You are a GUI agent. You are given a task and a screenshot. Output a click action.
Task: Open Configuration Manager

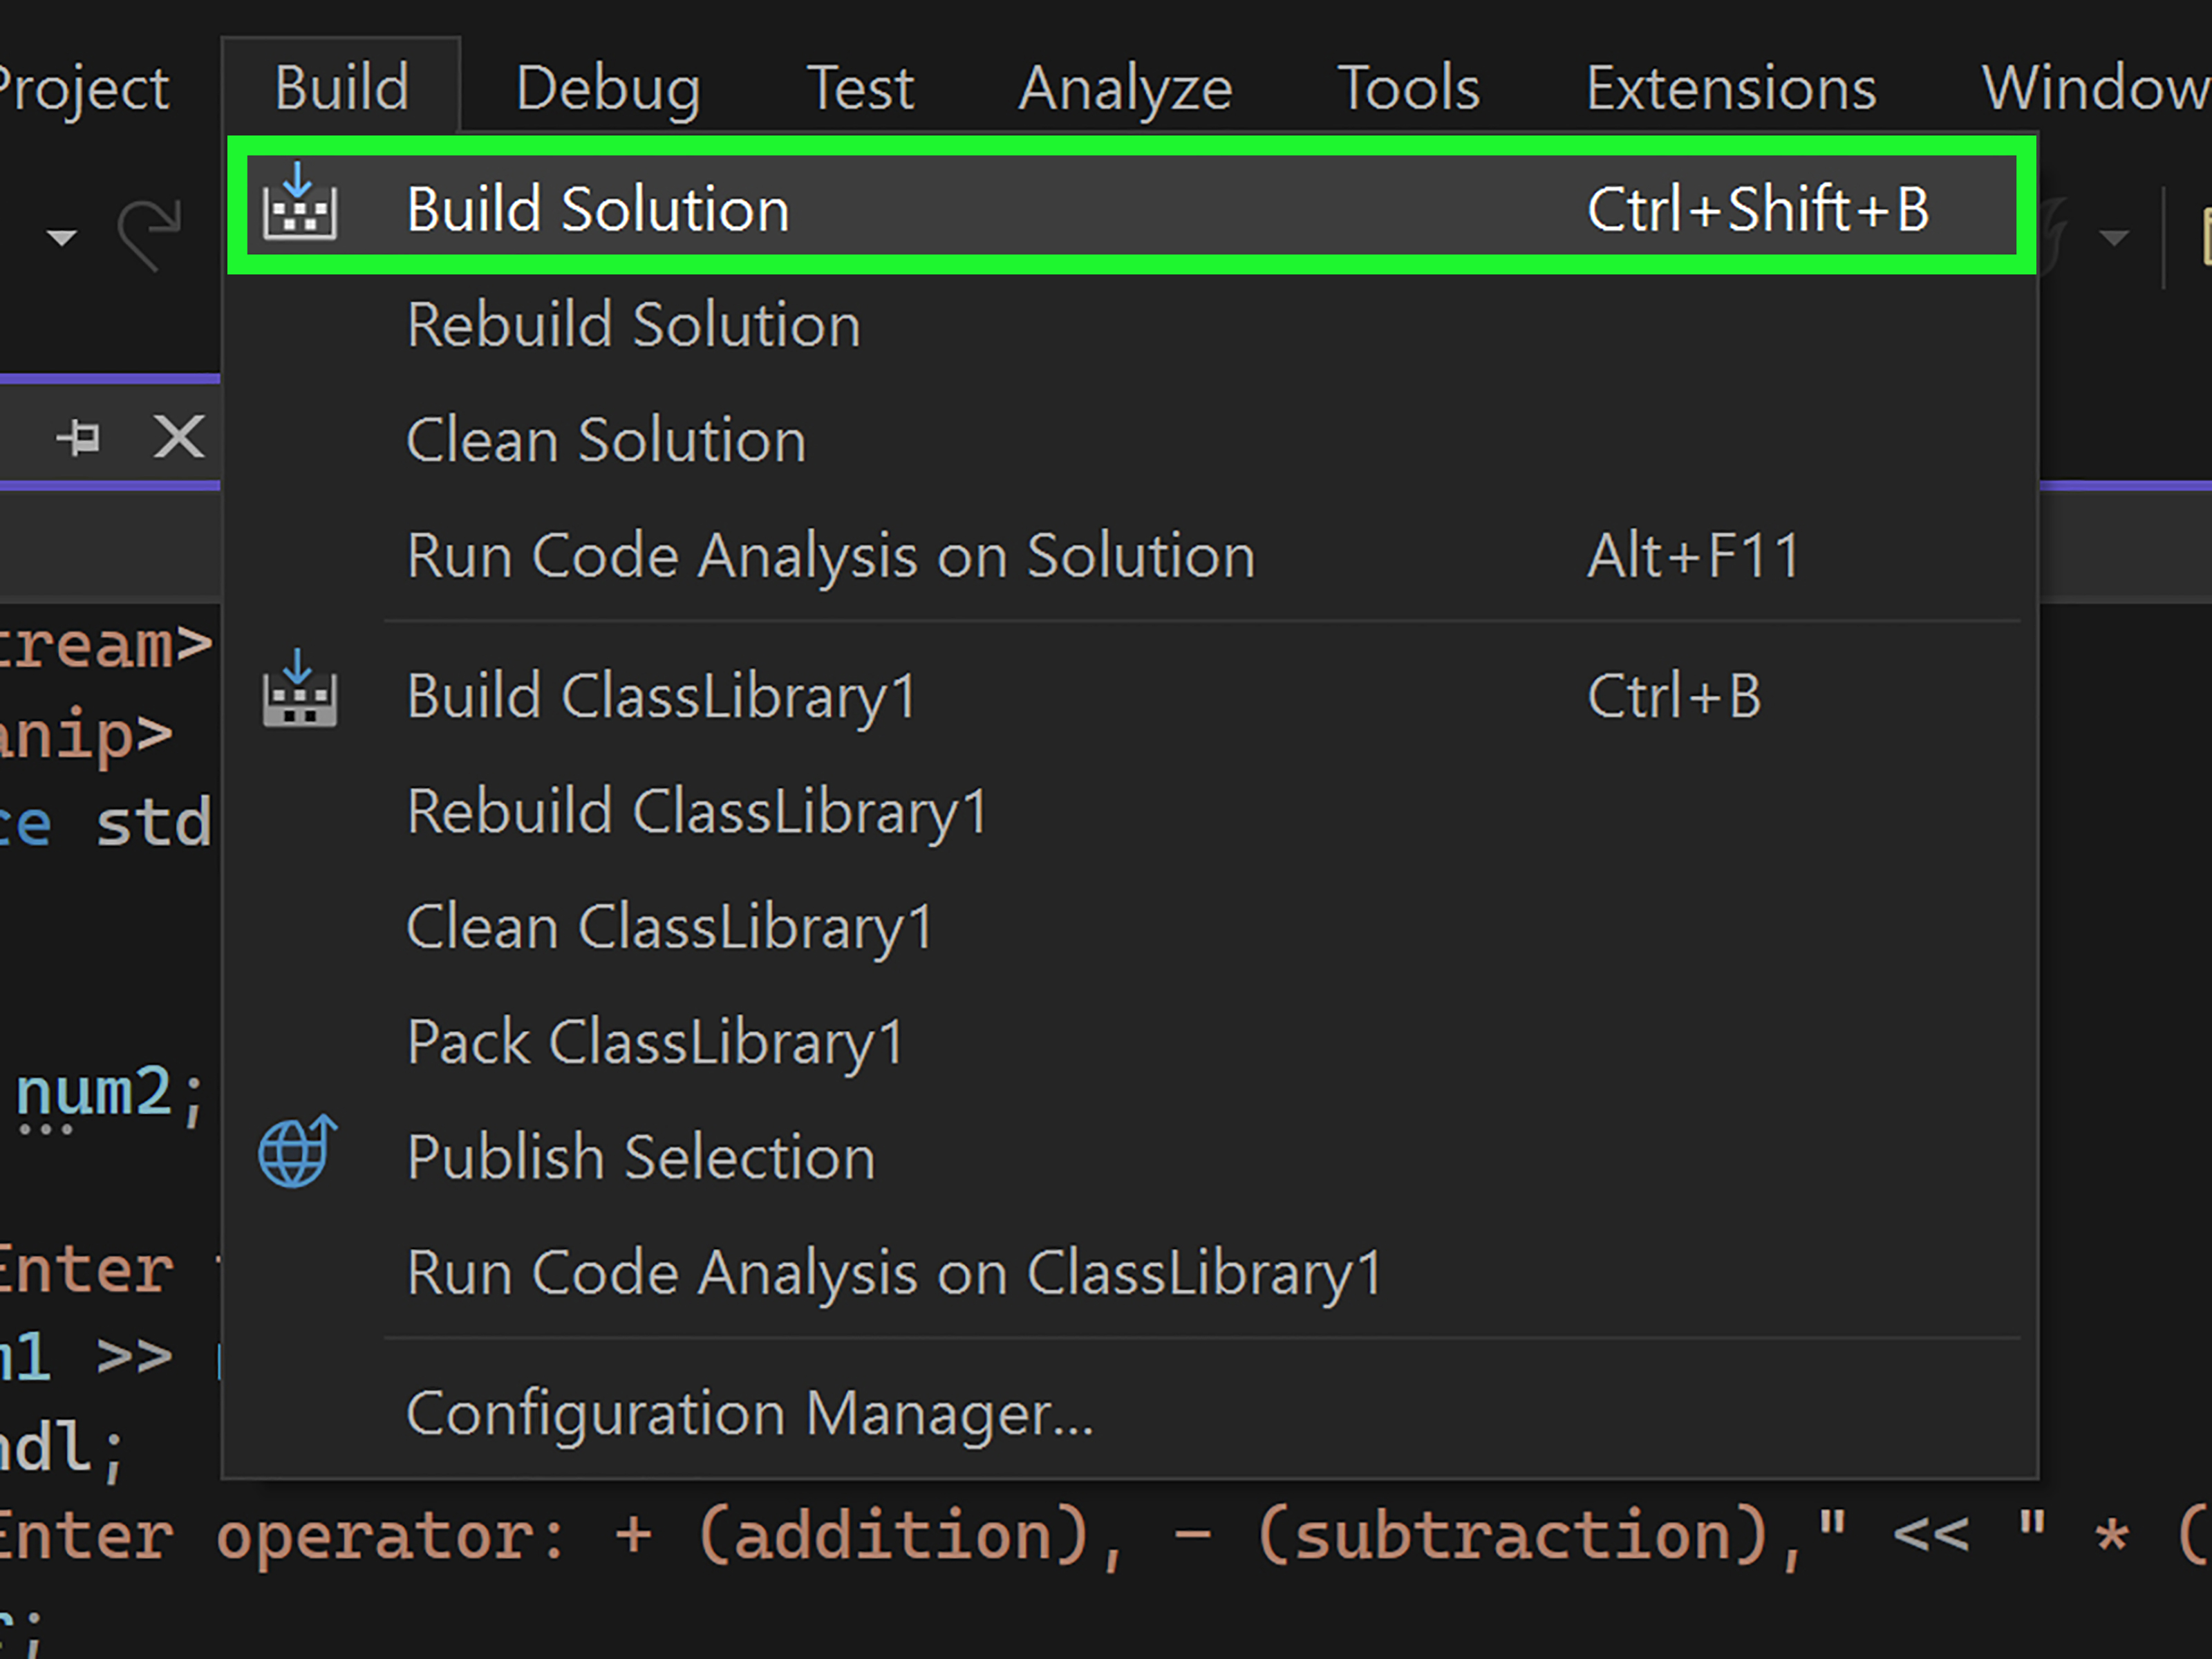click(x=749, y=1413)
